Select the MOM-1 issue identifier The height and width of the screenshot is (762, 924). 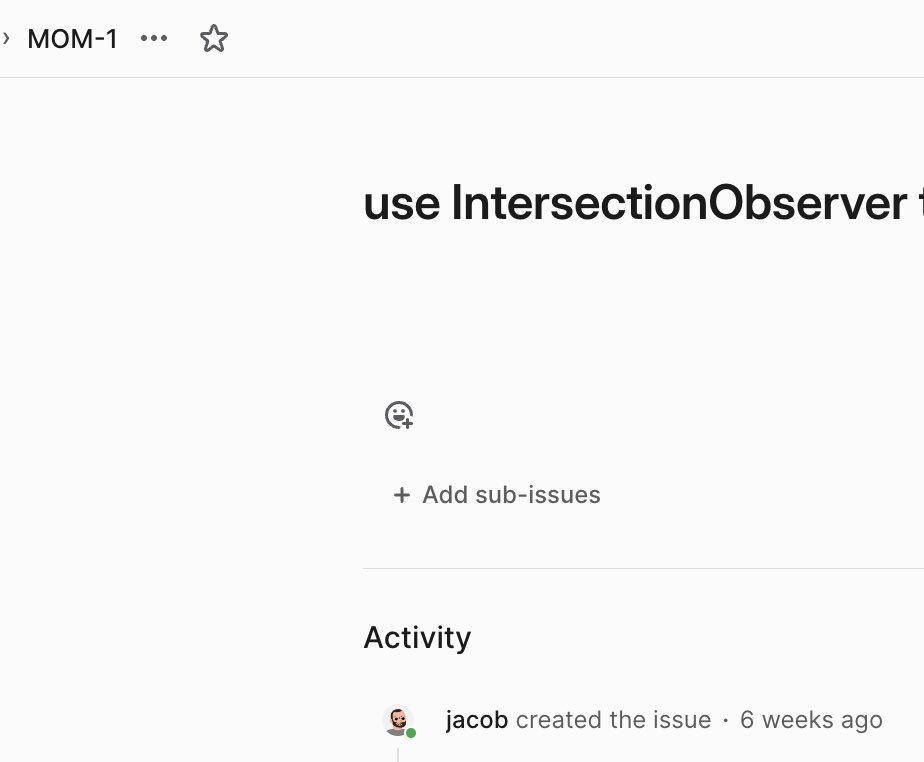[x=72, y=39]
